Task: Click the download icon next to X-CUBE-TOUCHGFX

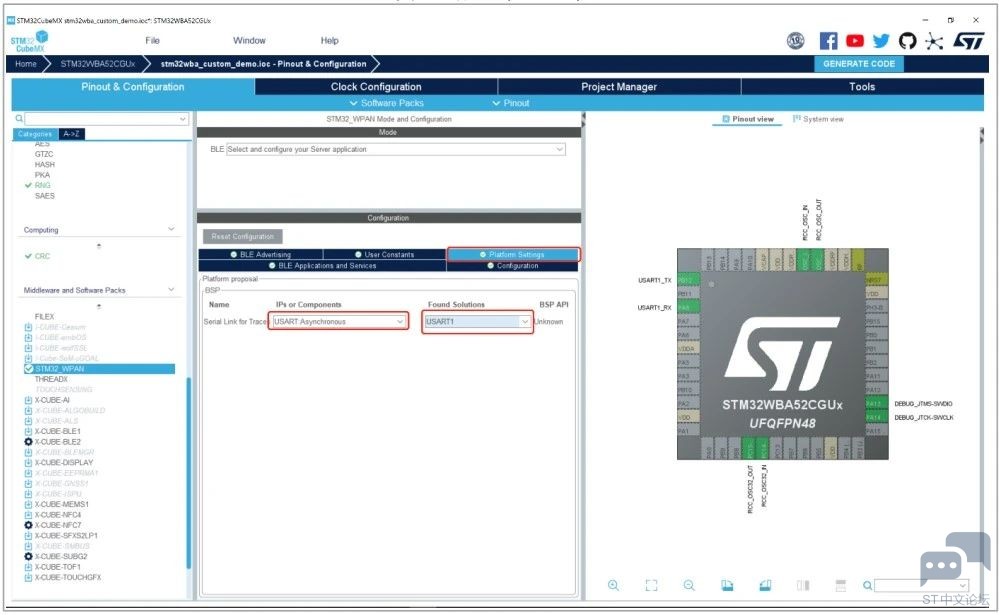Action: click(x=28, y=577)
